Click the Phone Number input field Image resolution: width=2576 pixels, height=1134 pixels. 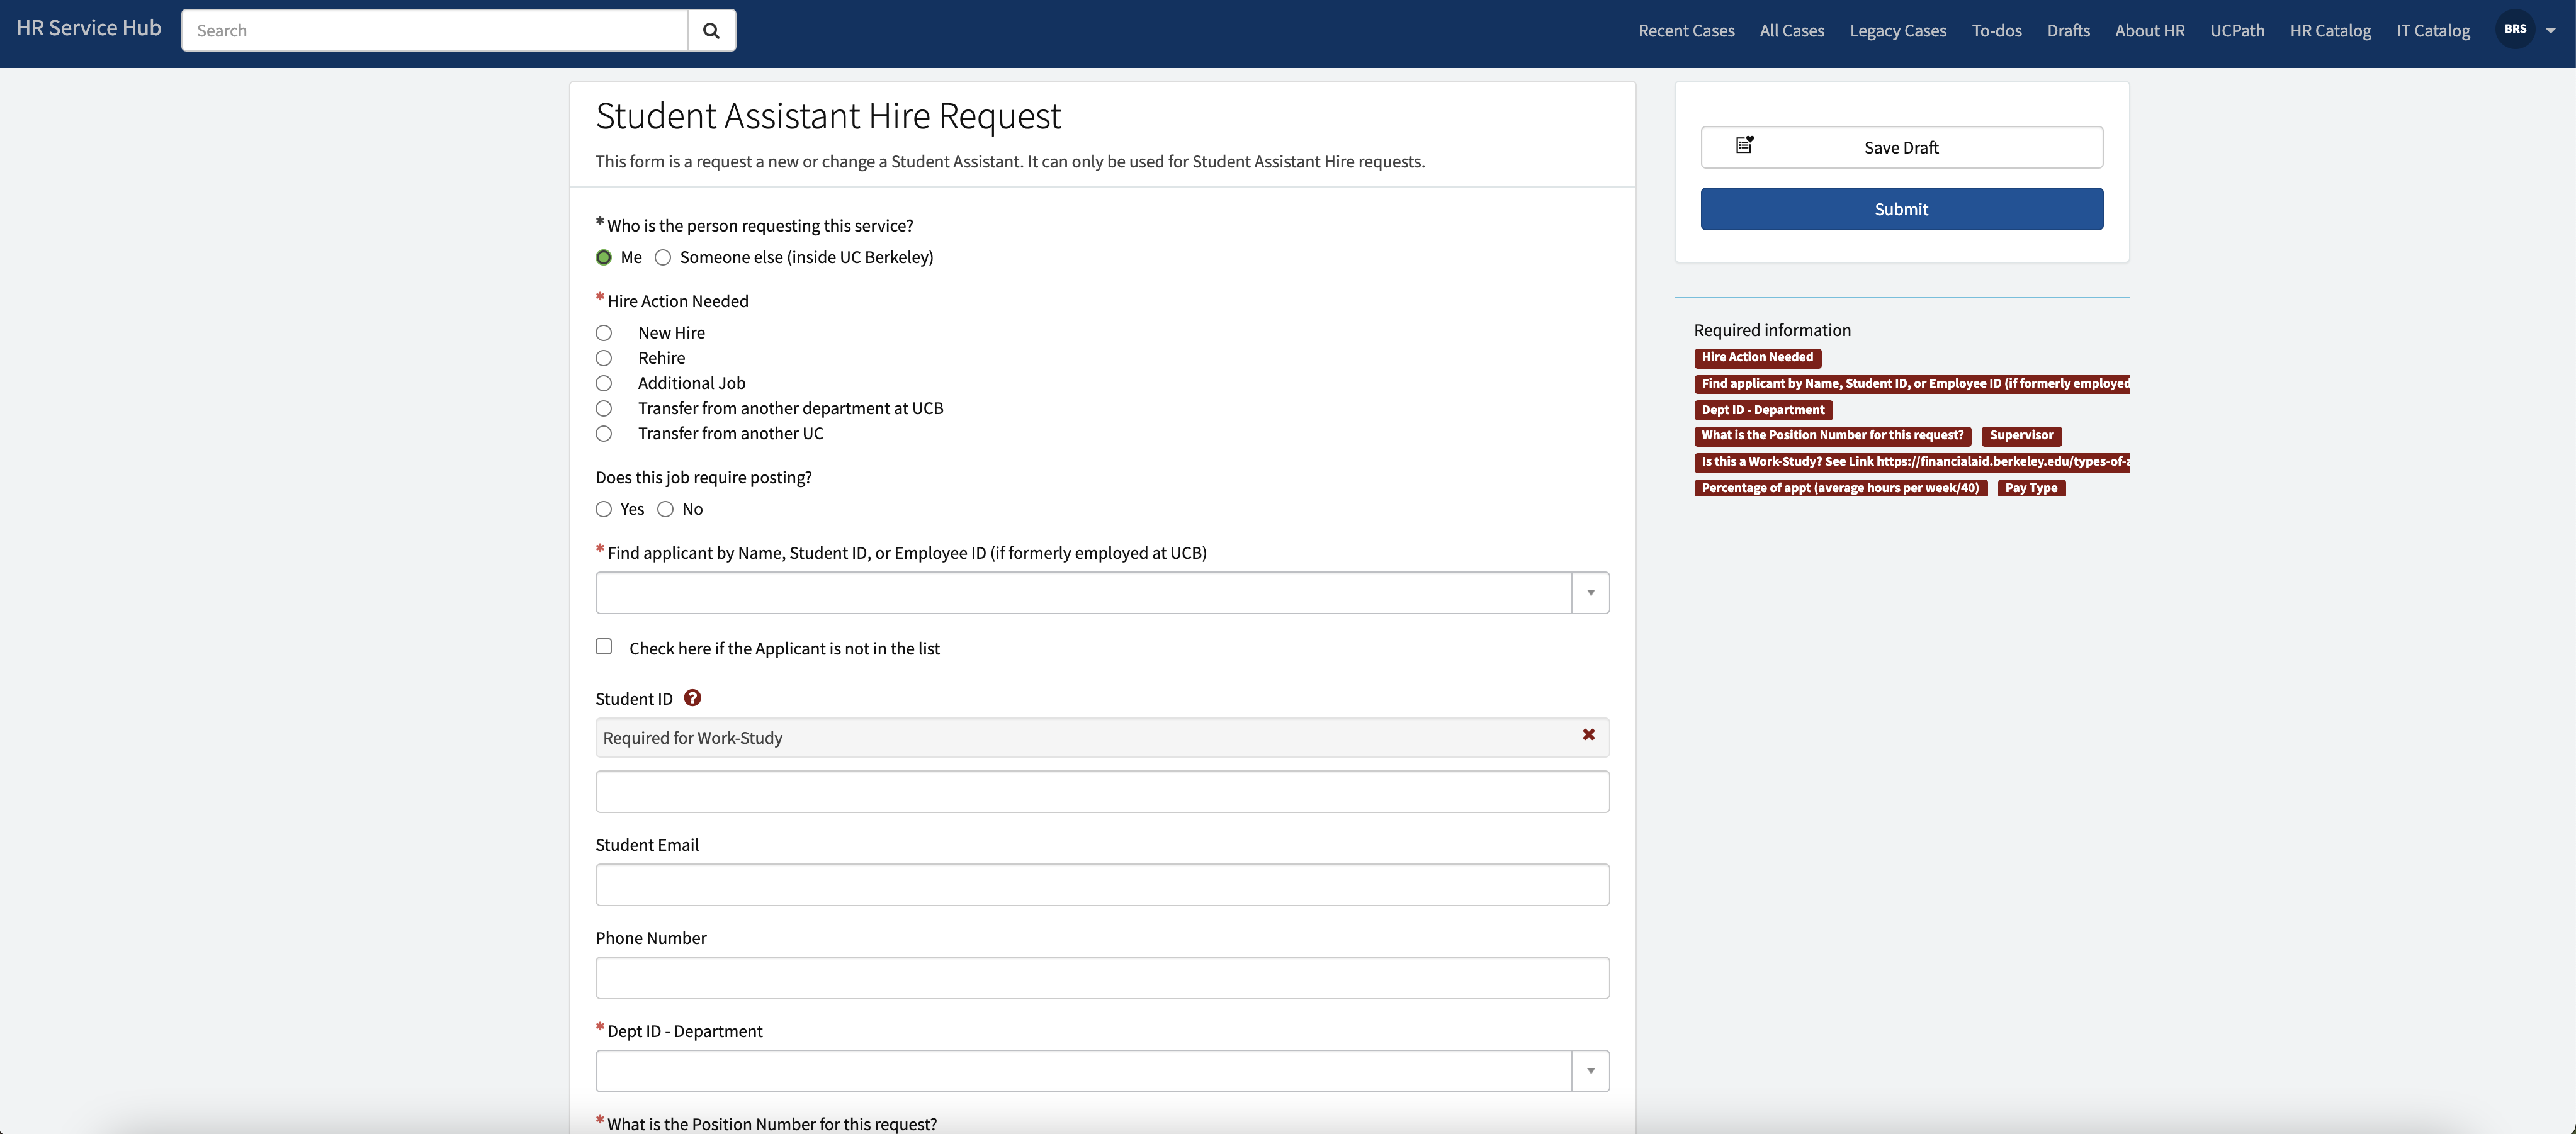click(x=1102, y=977)
